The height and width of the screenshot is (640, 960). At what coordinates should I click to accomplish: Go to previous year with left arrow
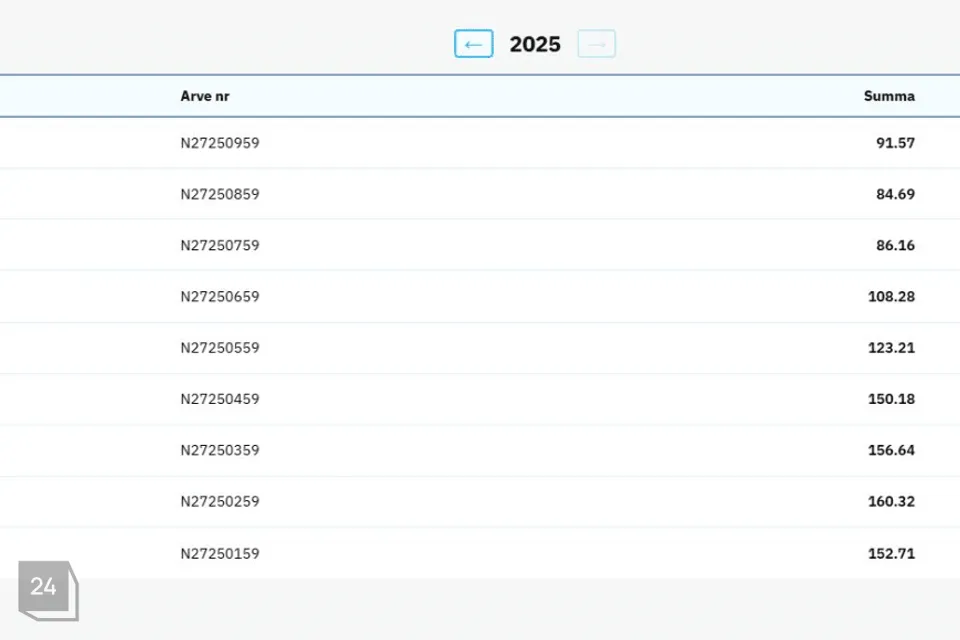pos(473,44)
